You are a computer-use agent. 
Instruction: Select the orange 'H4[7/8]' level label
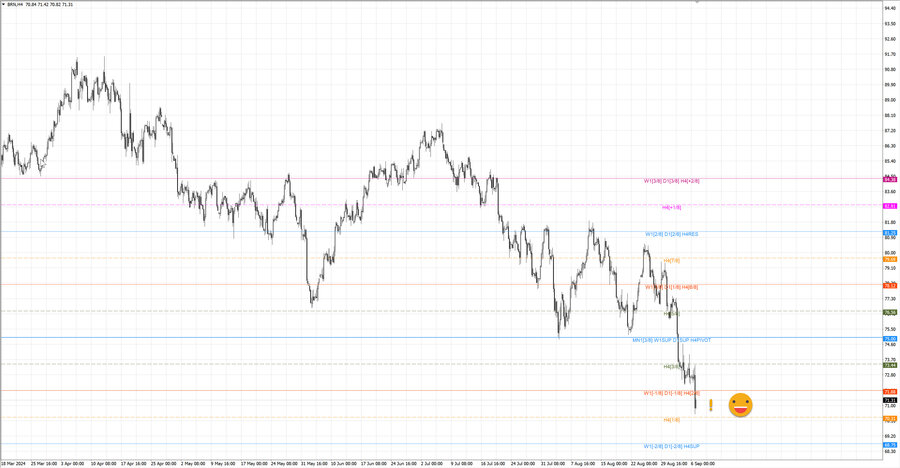[672, 261]
